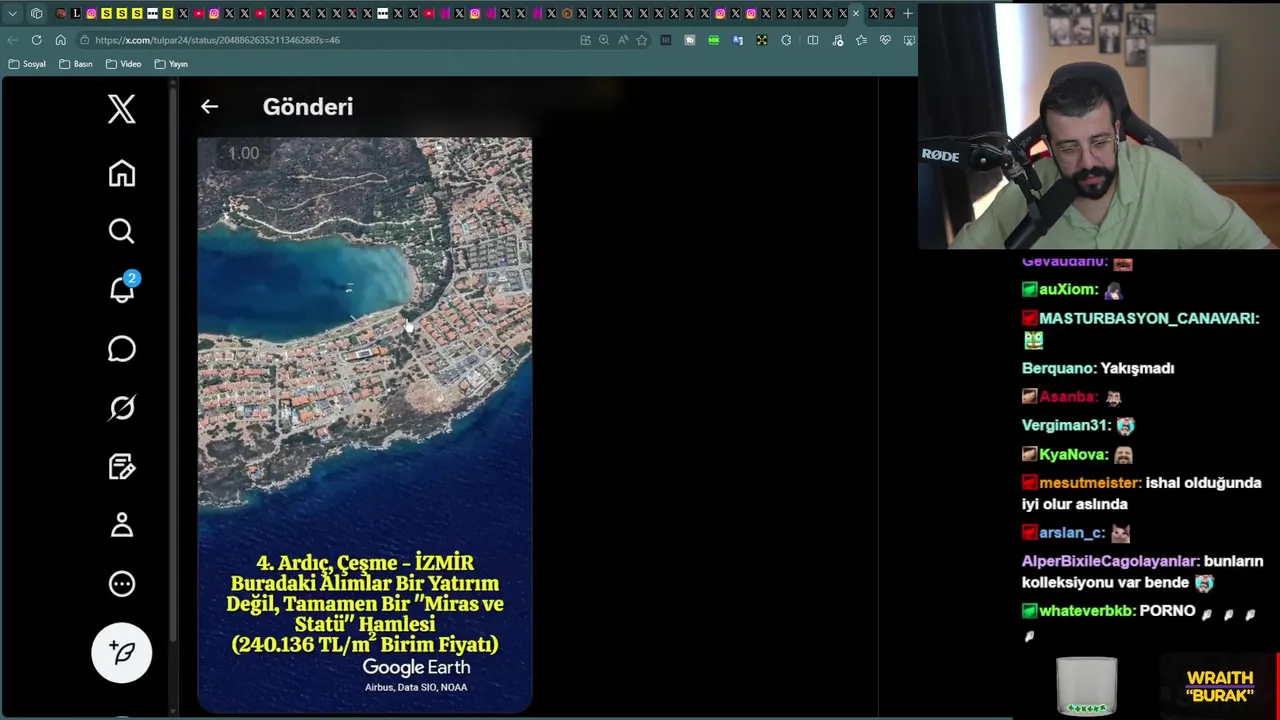
Task: Click chat username auXiom
Action: pyautogui.click(x=1067, y=289)
